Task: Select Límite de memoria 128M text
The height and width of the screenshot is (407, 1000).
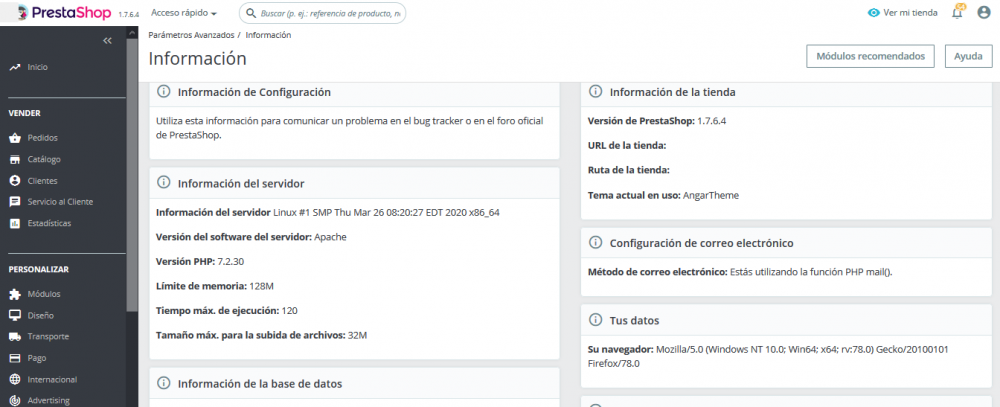Action: (x=215, y=286)
